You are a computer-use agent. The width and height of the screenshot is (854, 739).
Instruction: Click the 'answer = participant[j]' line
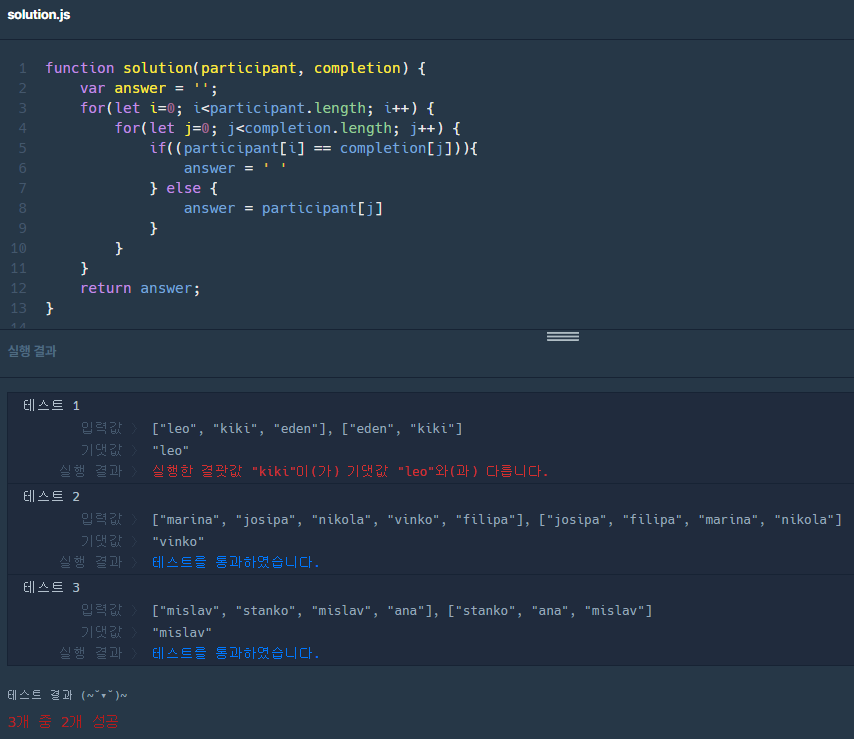tap(283, 208)
